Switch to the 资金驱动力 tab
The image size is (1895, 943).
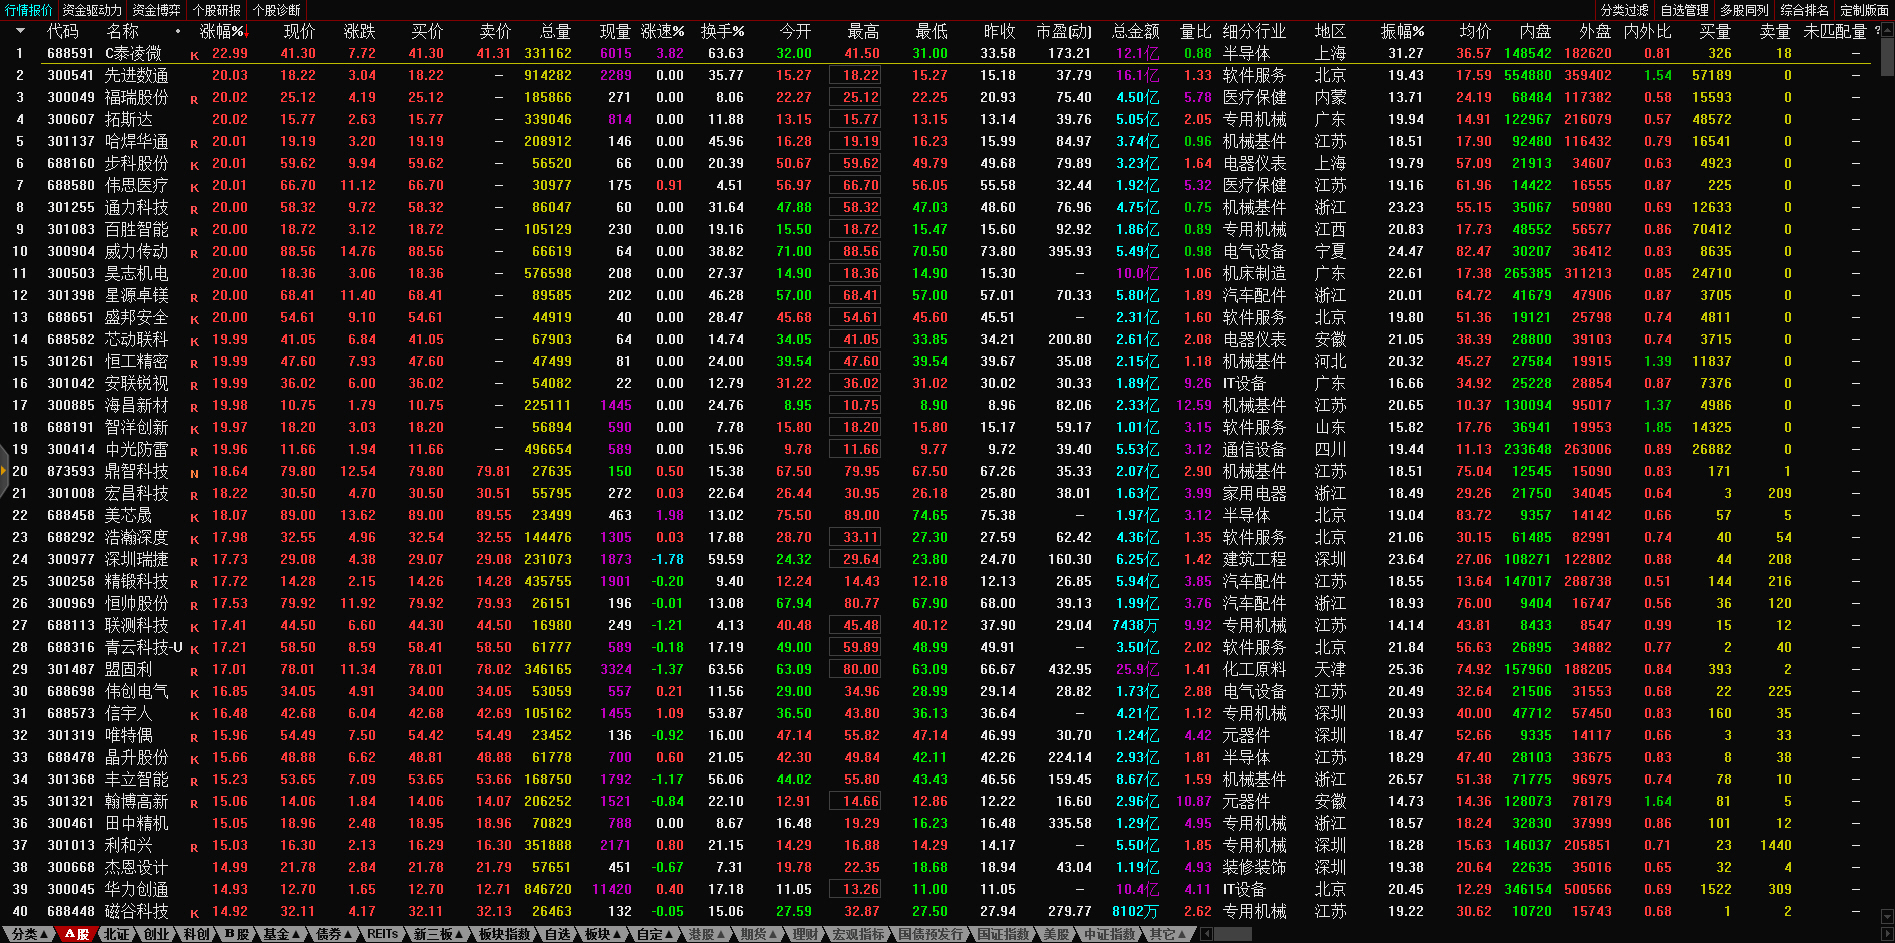(92, 10)
